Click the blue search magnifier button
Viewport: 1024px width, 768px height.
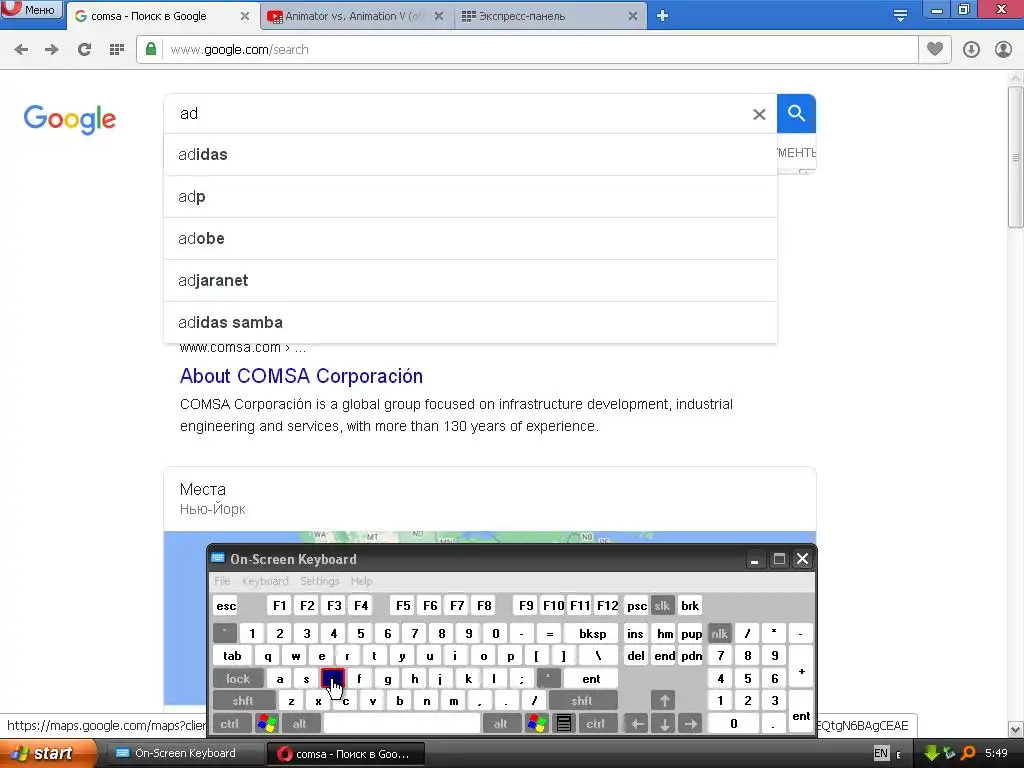click(x=796, y=114)
